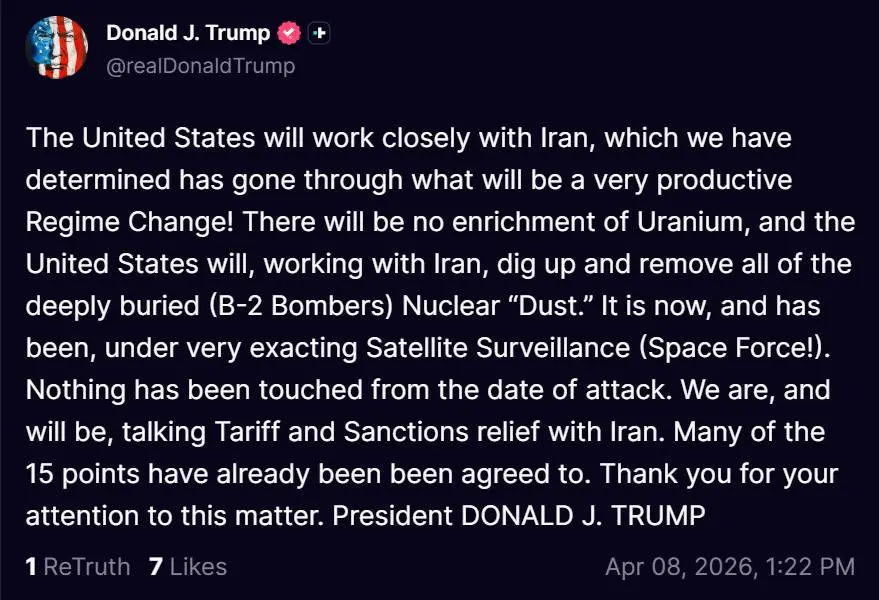Viewport: 879px width, 600px height.
Task: Click the Apr 08, 2026 timestamp
Action: [729, 567]
